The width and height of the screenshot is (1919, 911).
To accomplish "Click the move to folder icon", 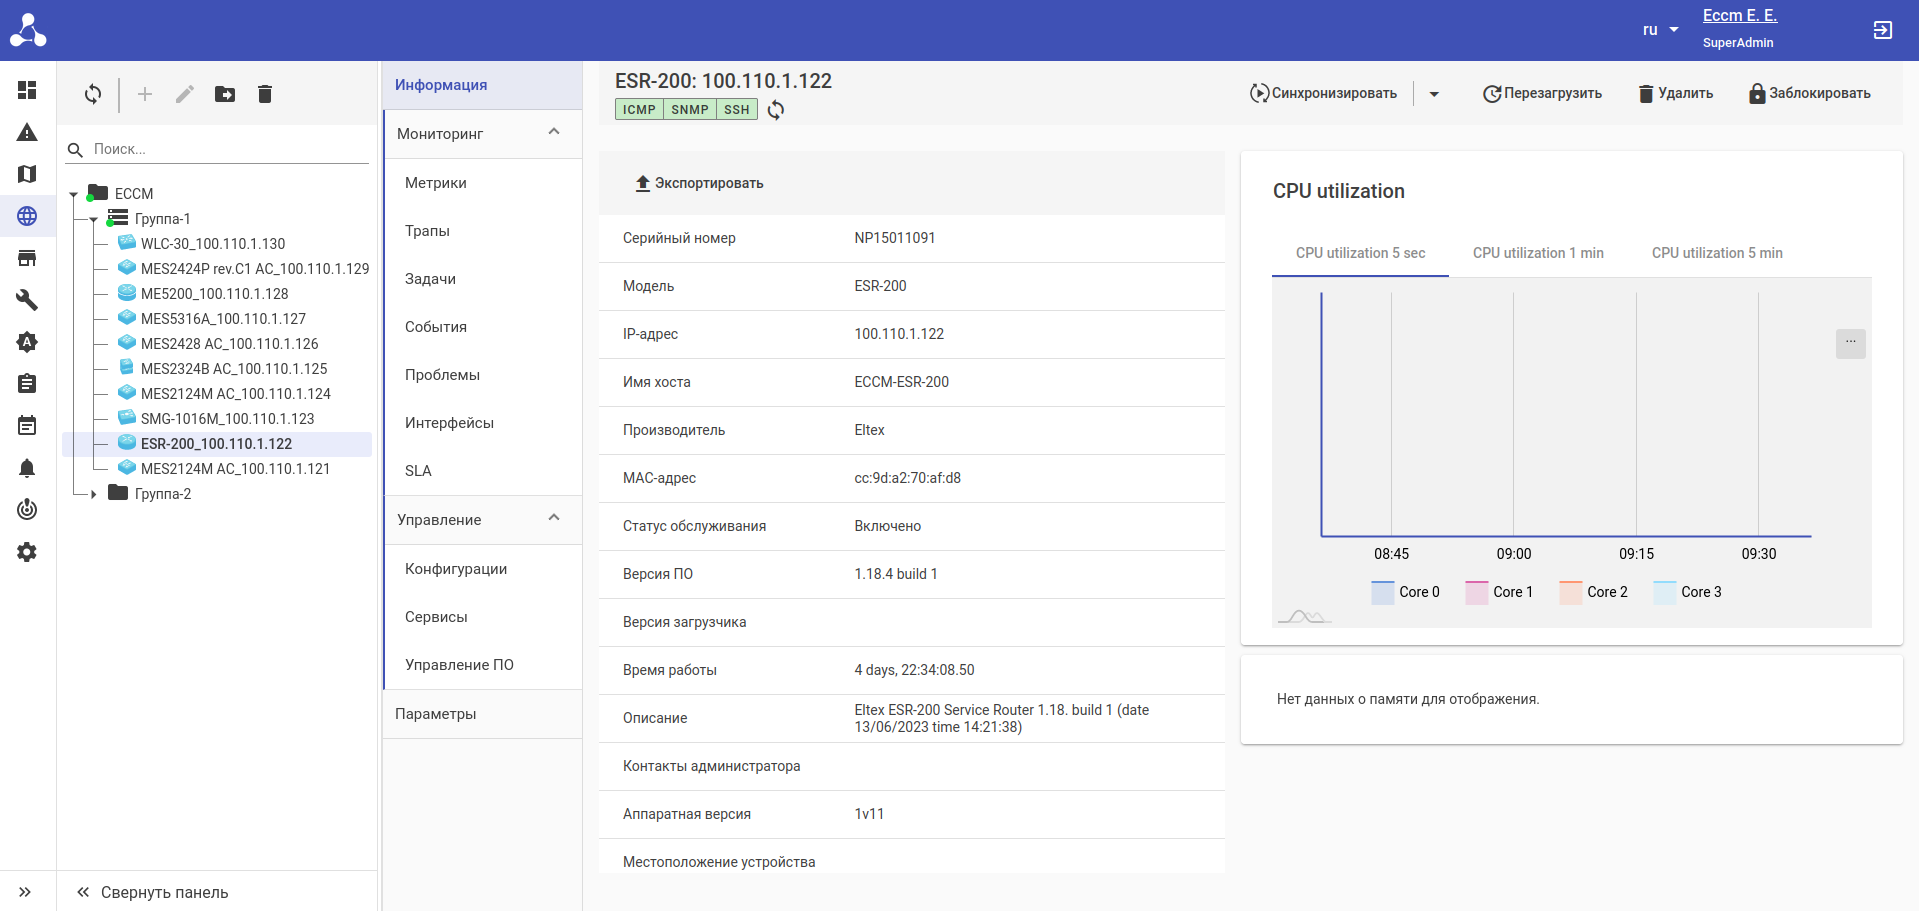I will [x=225, y=94].
